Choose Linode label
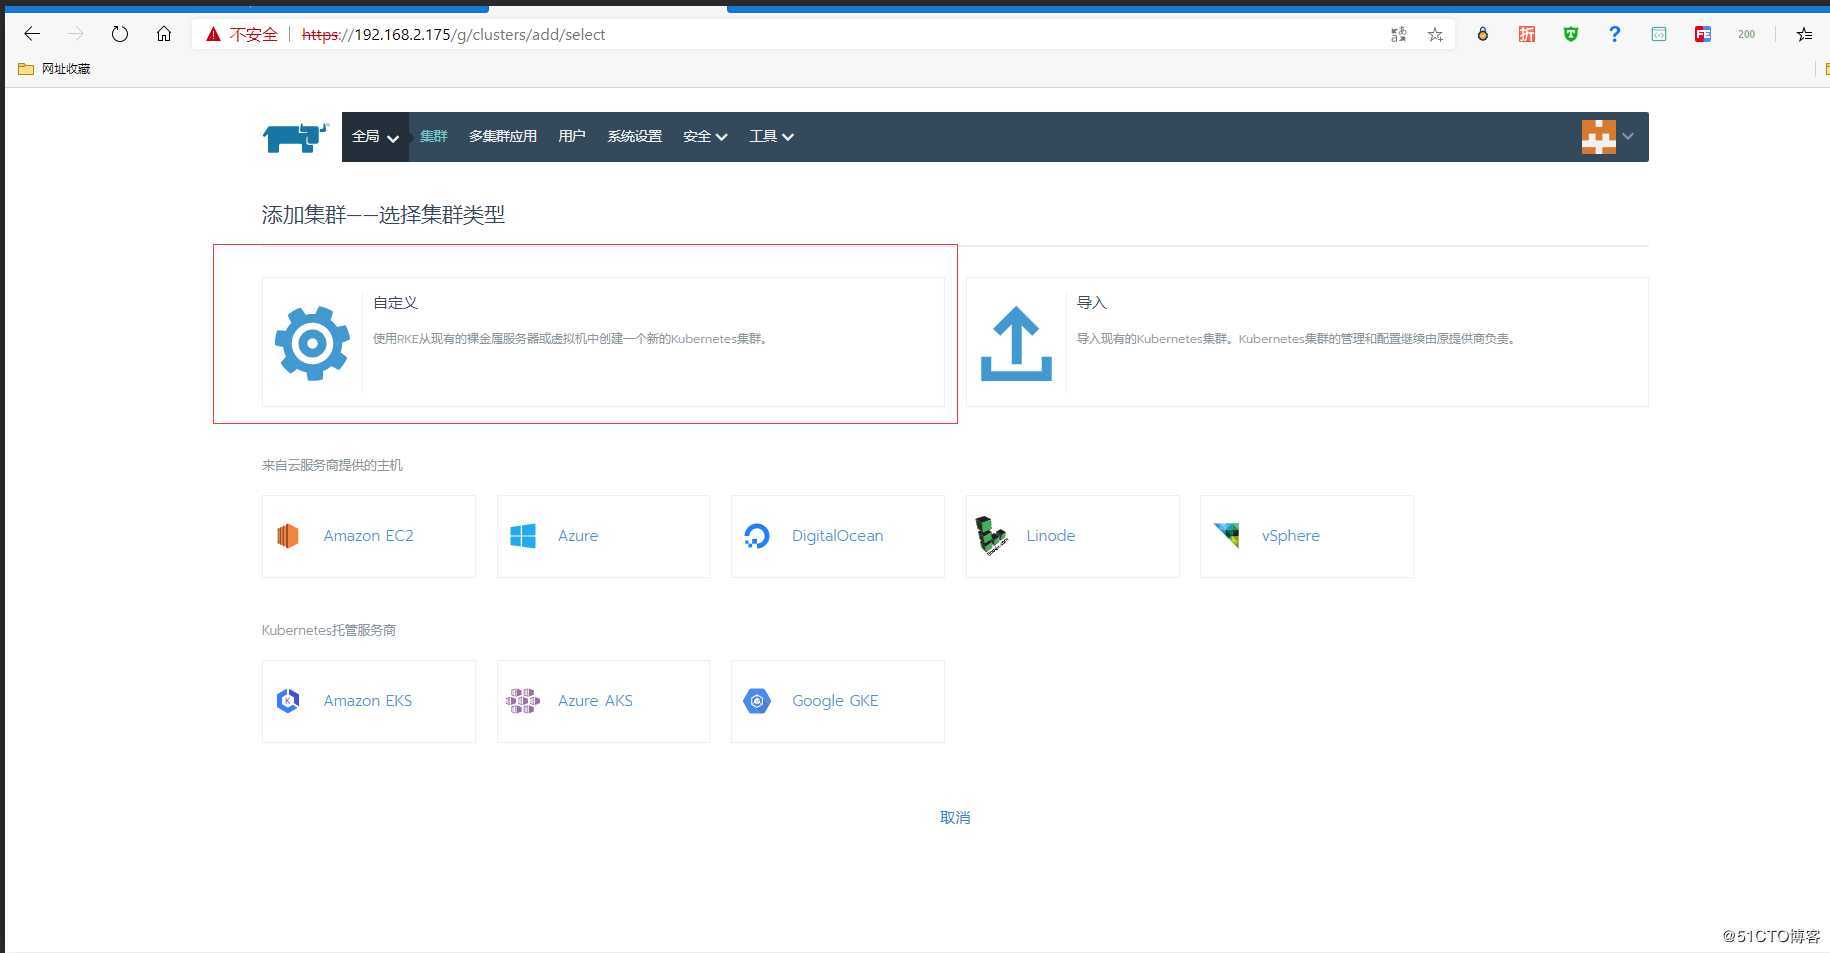The height and width of the screenshot is (953, 1830). click(1051, 536)
